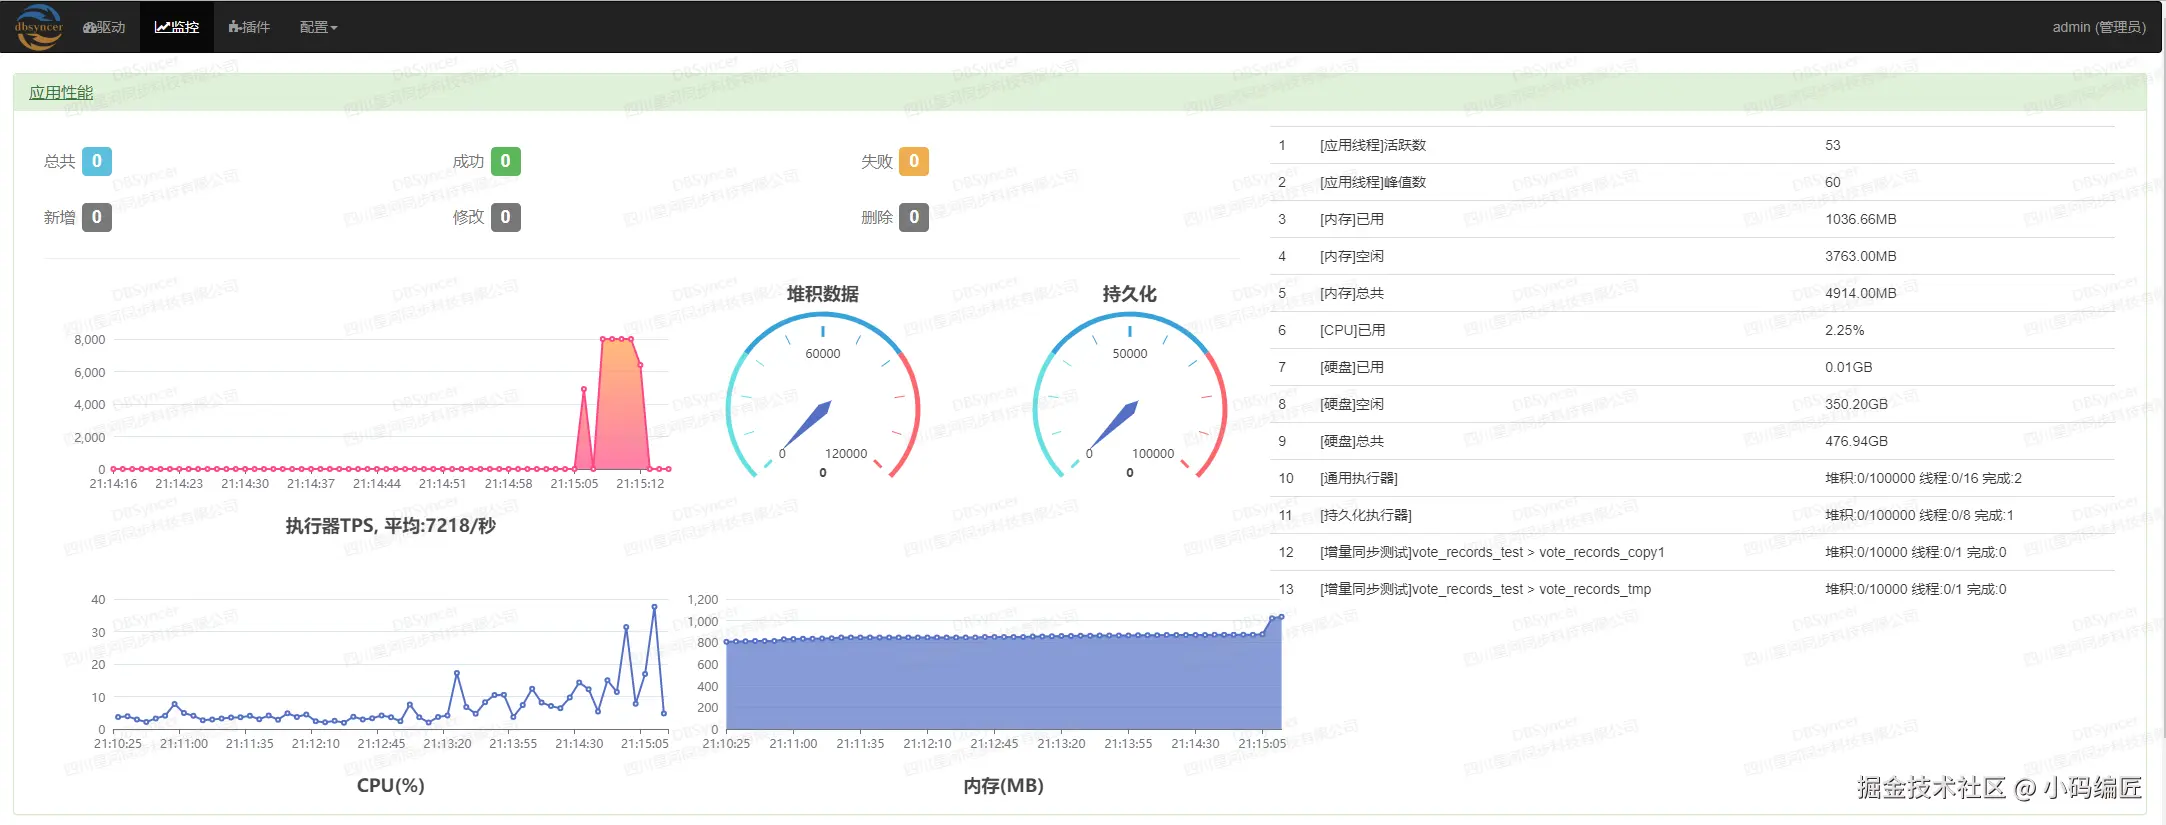Select the [硬盘]空闲 row label
This screenshot has height=825, width=2166.
1352,404
